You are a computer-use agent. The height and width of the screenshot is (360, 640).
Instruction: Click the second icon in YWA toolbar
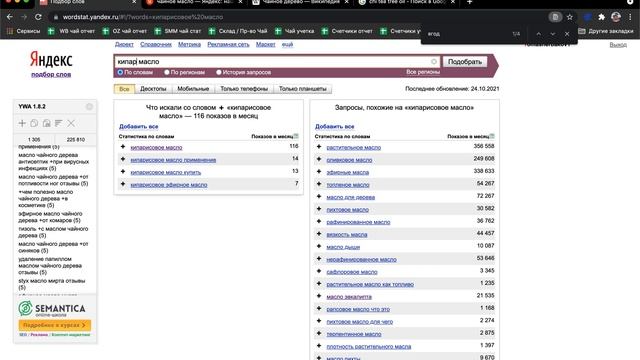pyautogui.click(x=34, y=123)
